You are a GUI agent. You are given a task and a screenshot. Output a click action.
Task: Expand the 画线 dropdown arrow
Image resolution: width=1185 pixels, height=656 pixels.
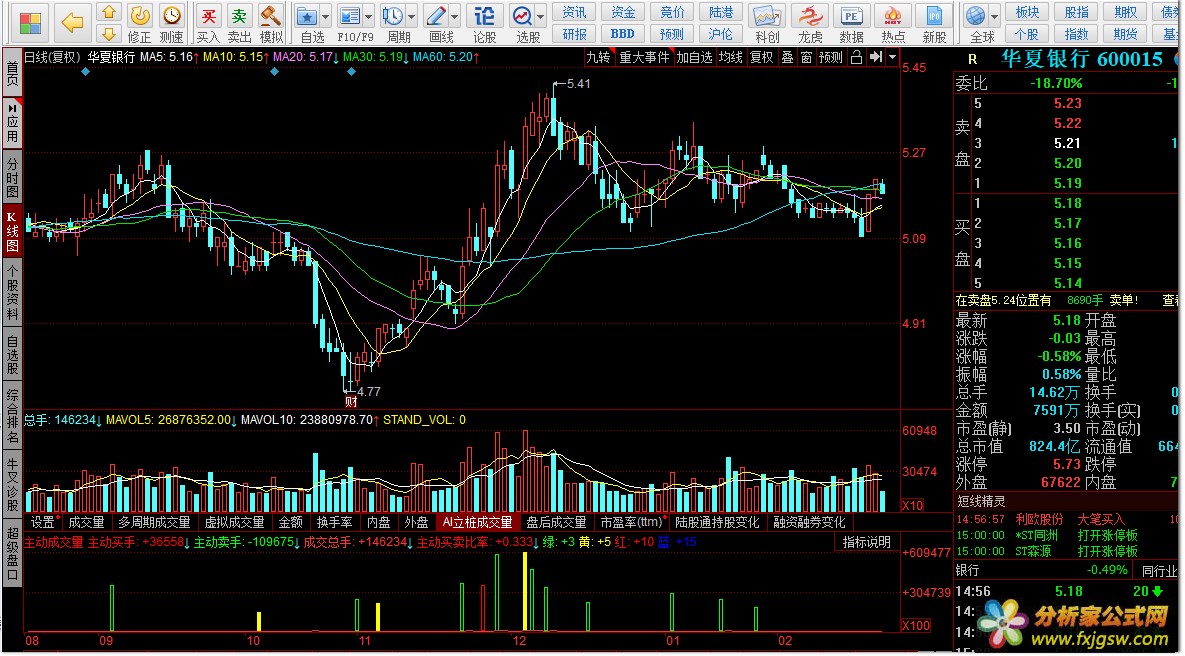[454, 16]
